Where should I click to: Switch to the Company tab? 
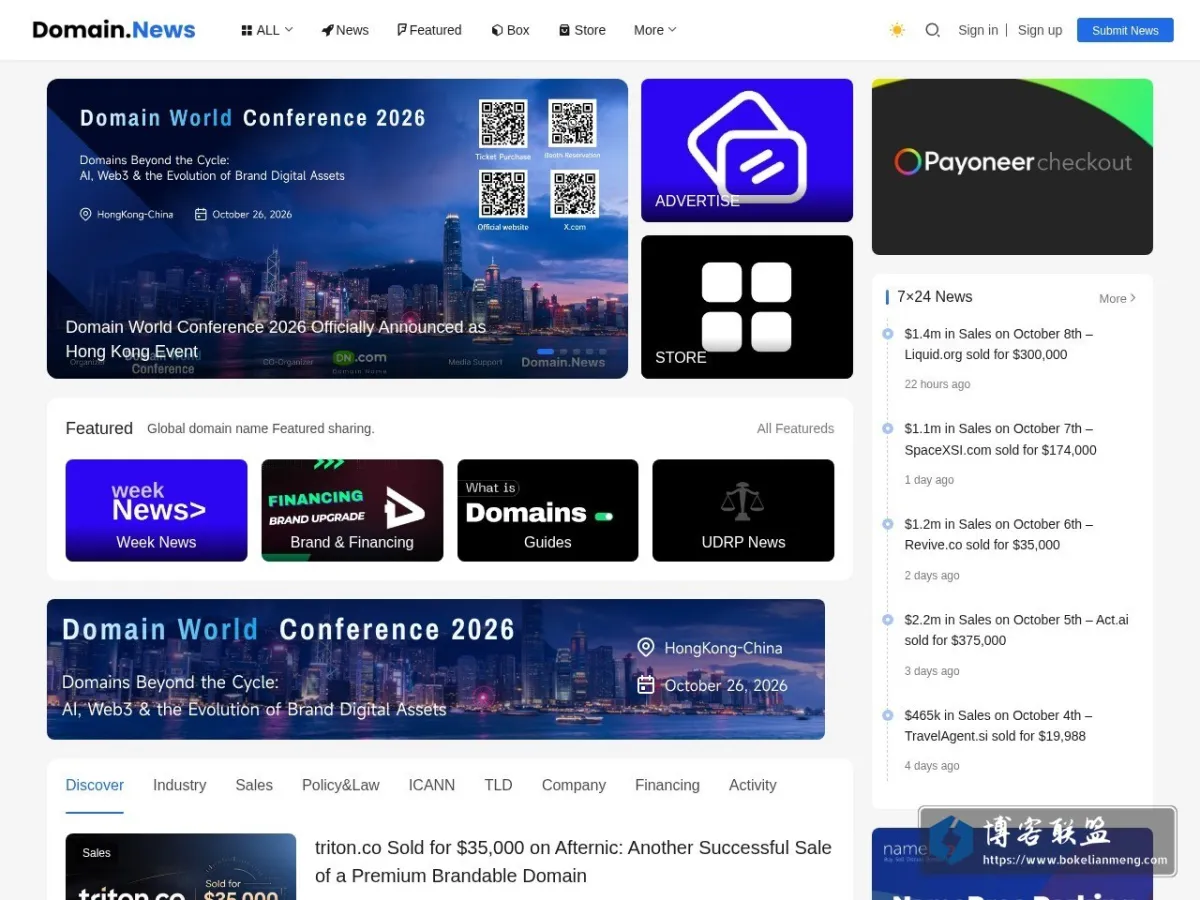574,785
